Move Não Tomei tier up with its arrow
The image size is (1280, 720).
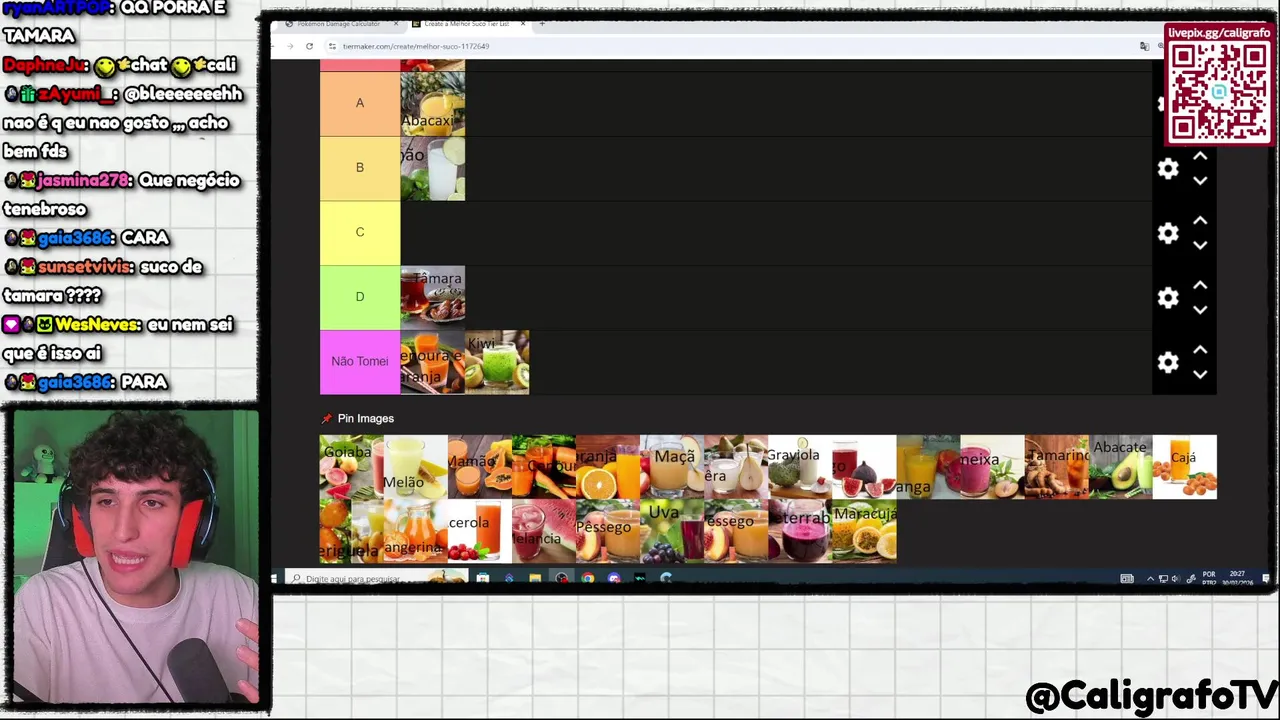click(x=1200, y=350)
